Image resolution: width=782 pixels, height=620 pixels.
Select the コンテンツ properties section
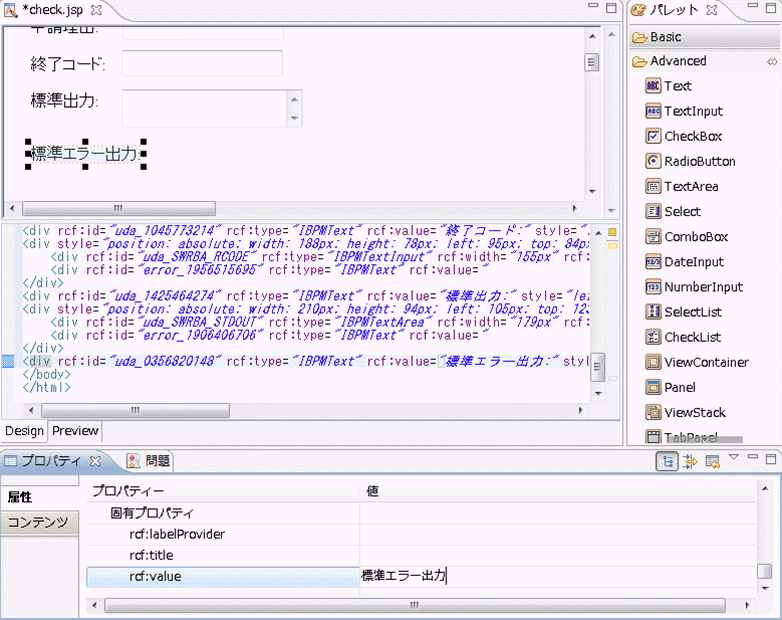click(38, 522)
